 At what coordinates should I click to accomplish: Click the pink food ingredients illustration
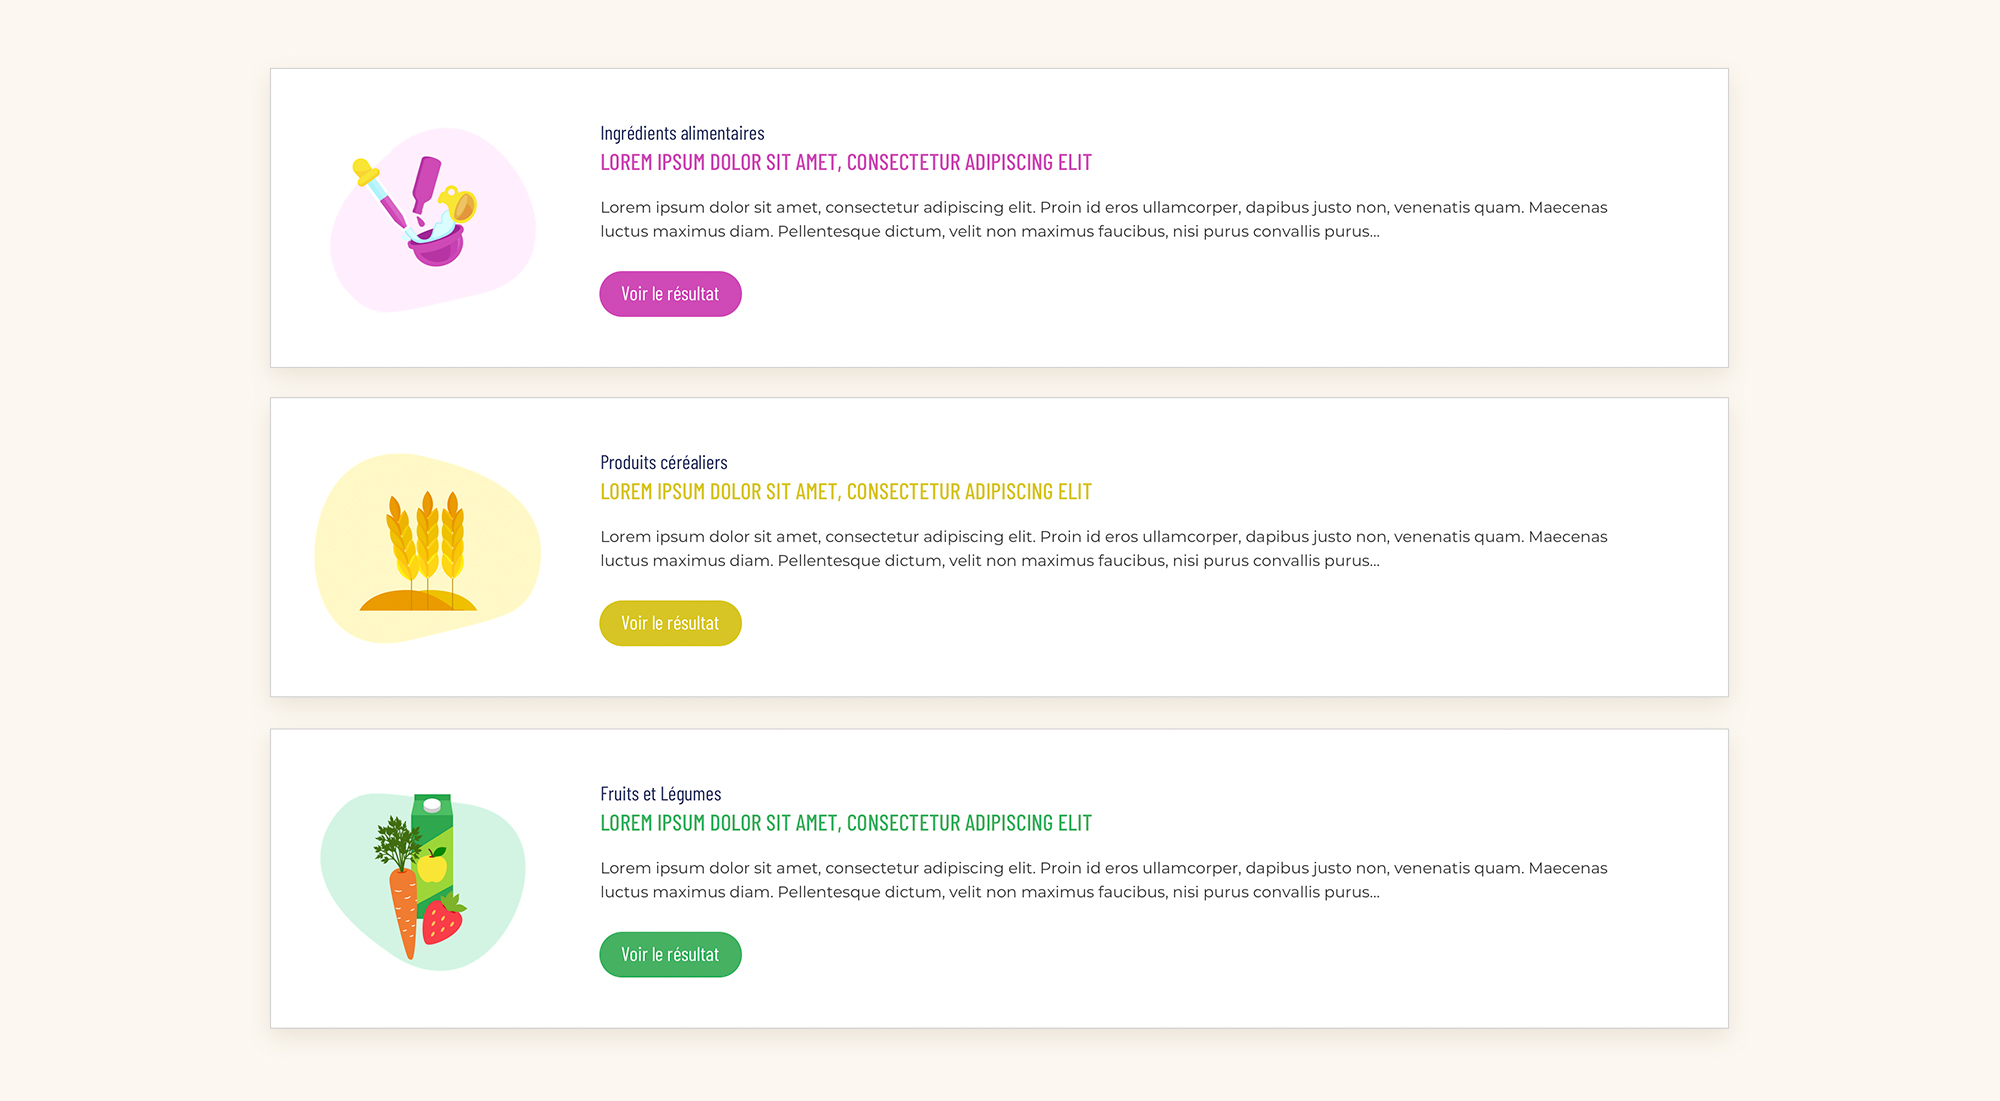(432, 219)
